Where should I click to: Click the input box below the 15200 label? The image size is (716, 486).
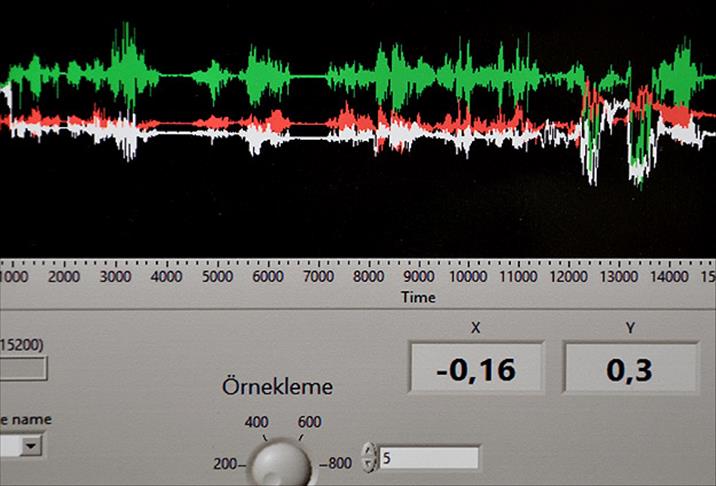click(x=22, y=370)
